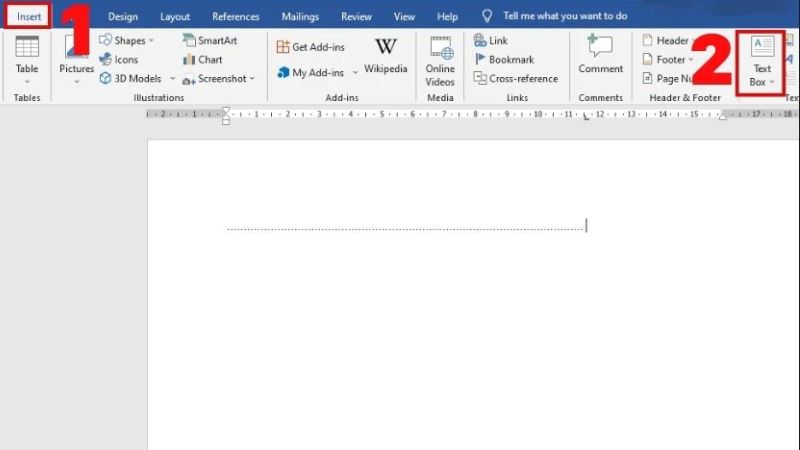This screenshot has width=800, height=450.
Task: Click the left indent marker on ruler
Action: [226, 117]
